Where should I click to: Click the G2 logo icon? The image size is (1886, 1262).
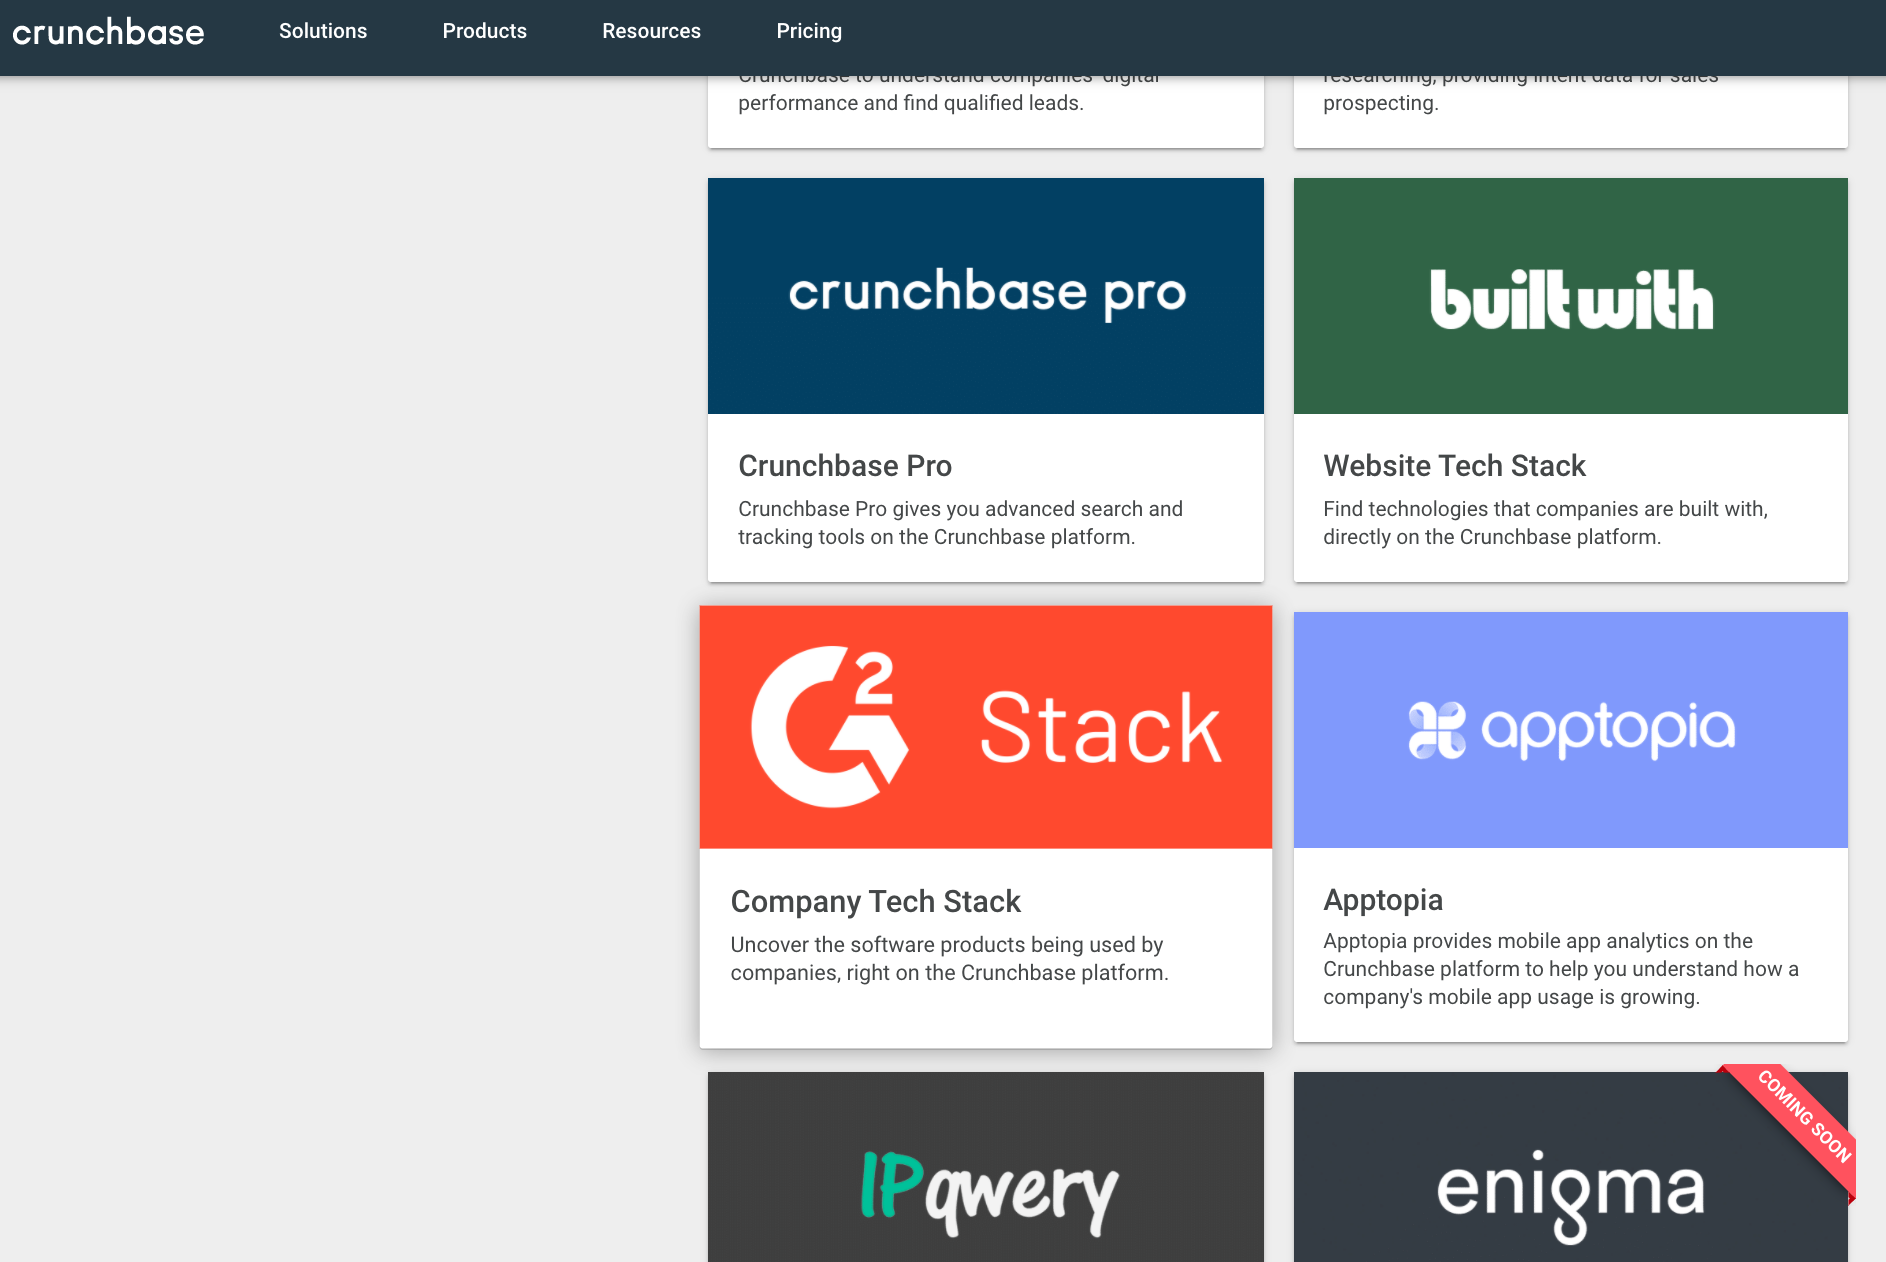click(x=829, y=727)
